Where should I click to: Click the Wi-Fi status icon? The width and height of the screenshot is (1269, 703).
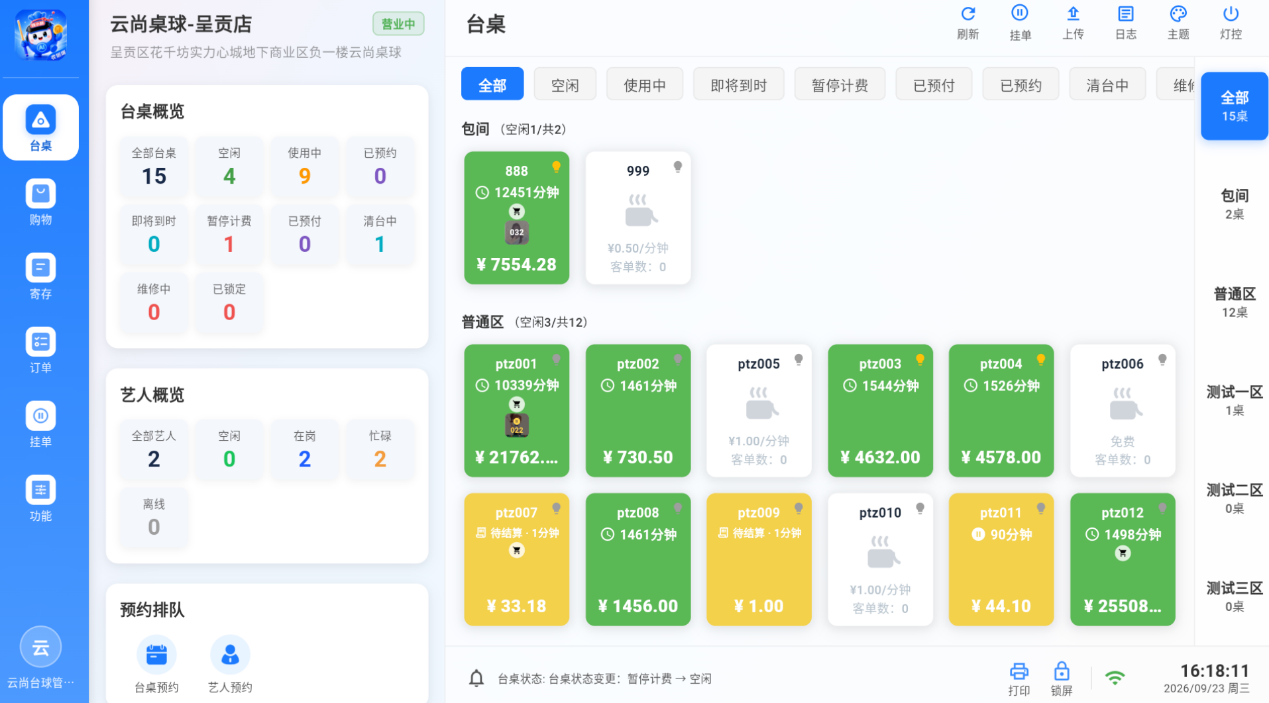click(1115, 678)
